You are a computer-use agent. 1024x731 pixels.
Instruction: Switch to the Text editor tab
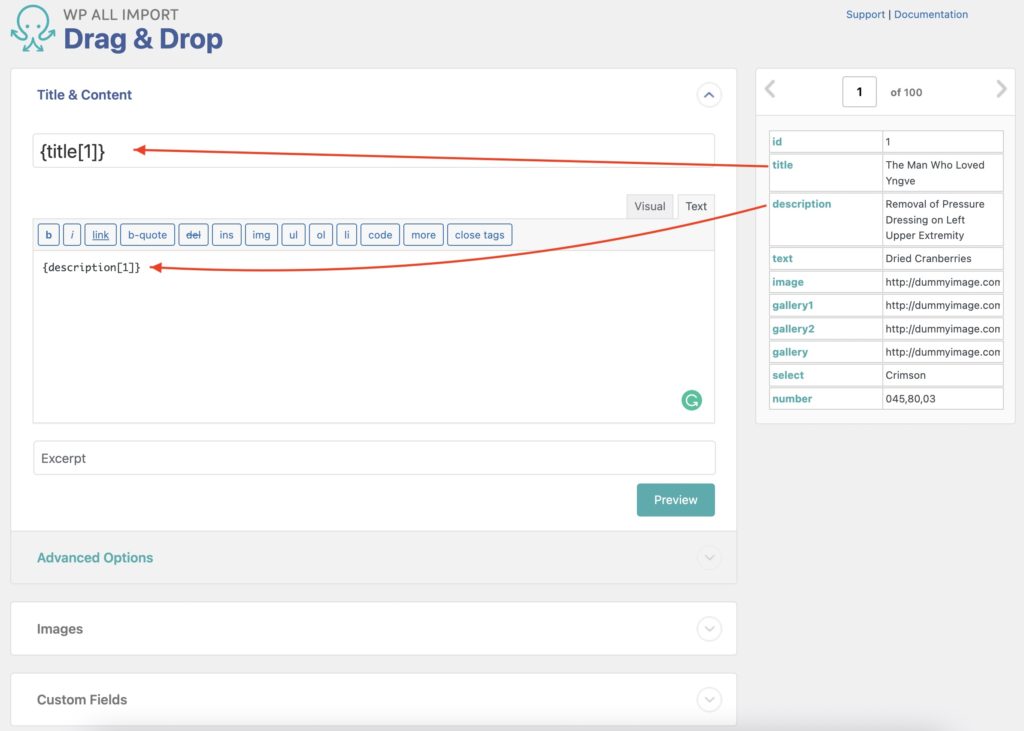point(696,206)
